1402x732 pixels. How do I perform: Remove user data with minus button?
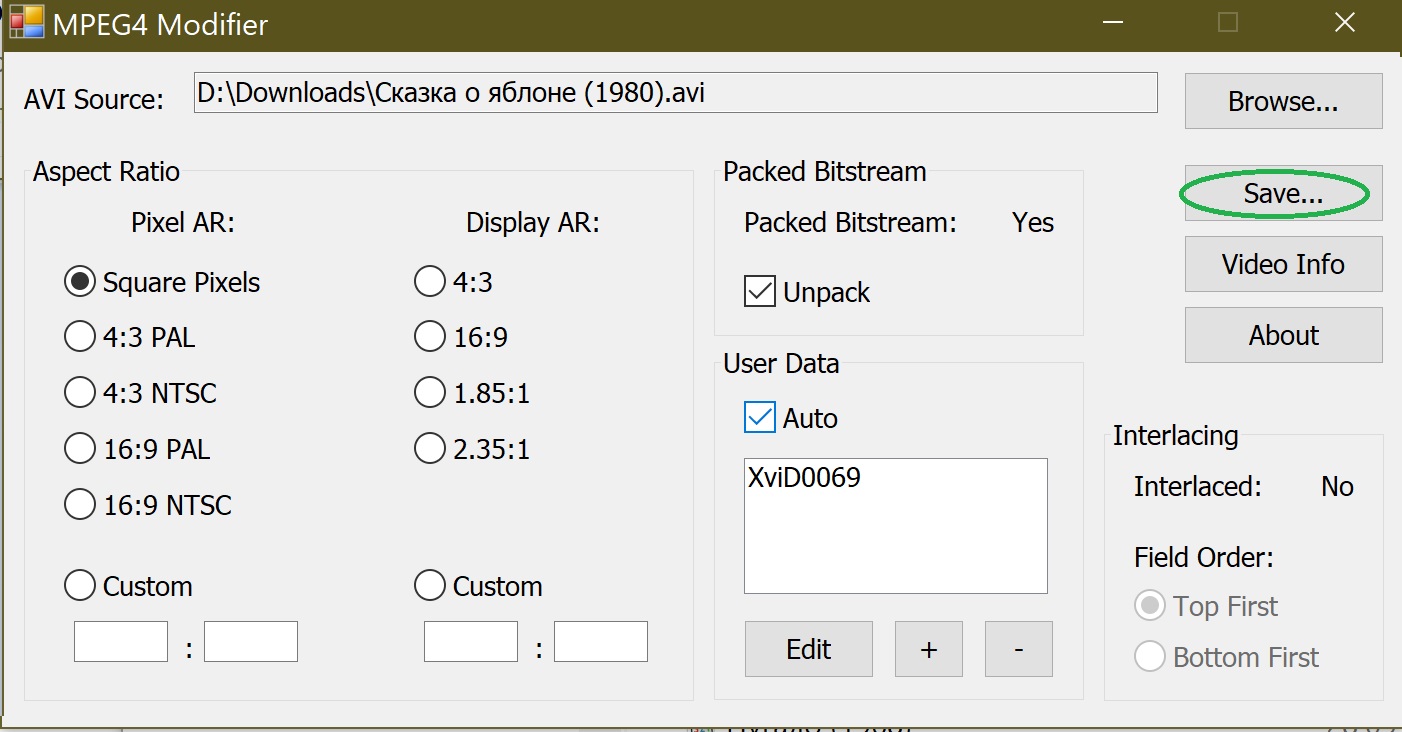[x=1018, y=649]
